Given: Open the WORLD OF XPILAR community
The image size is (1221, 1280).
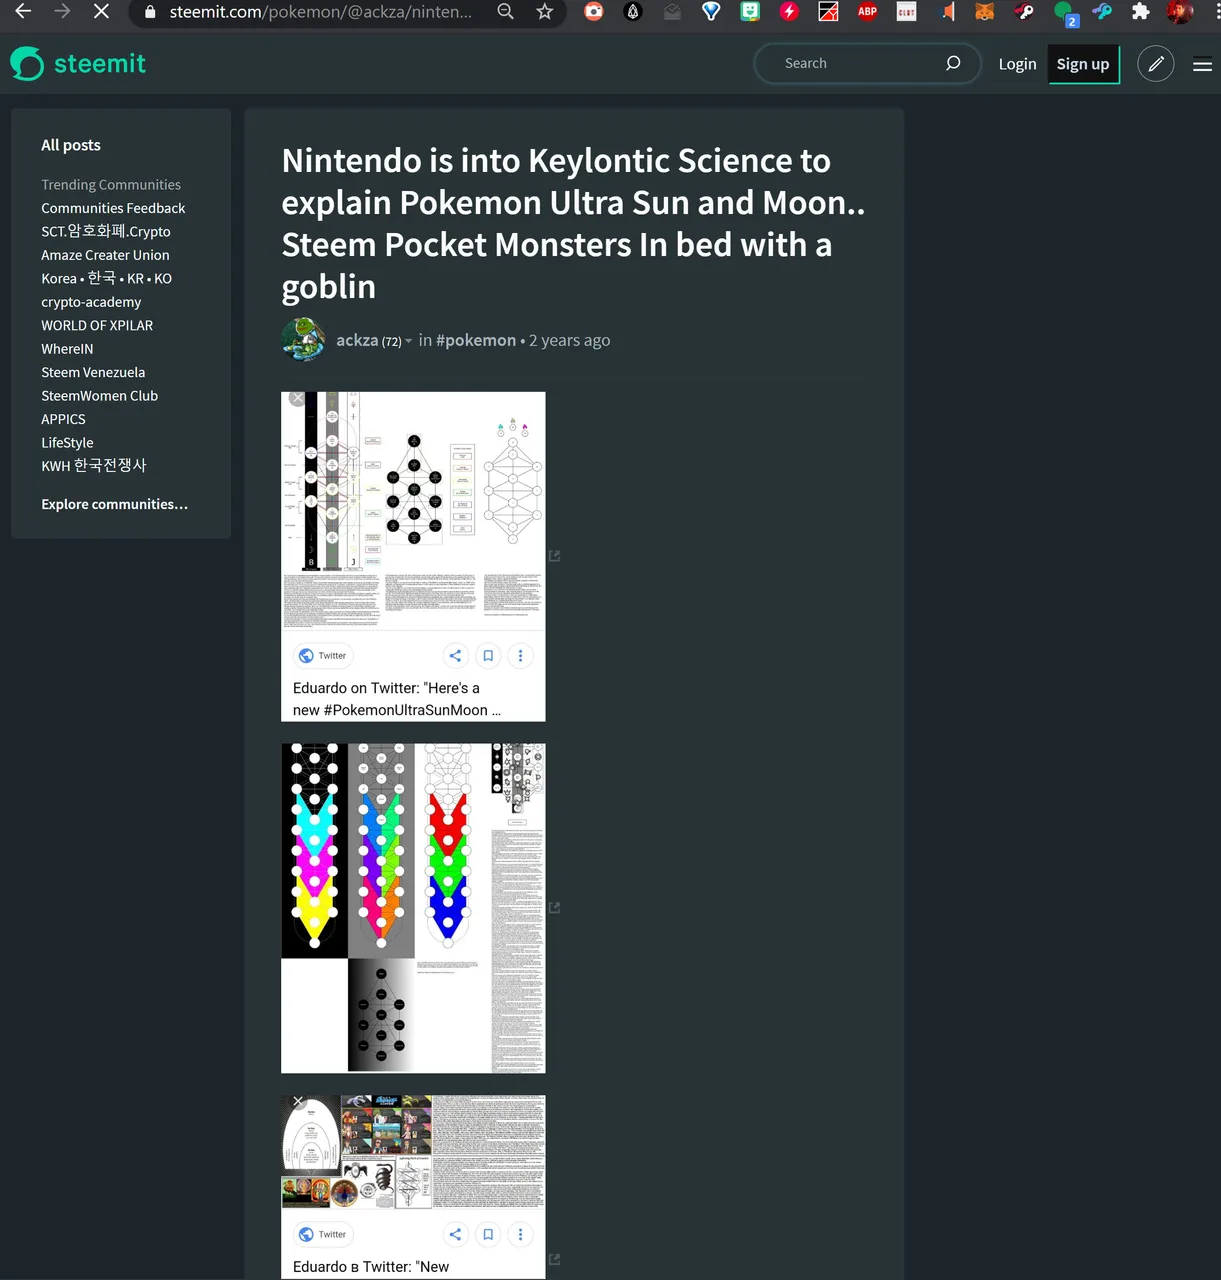Looking at the screenshot, I should click(x=97, y=325).
